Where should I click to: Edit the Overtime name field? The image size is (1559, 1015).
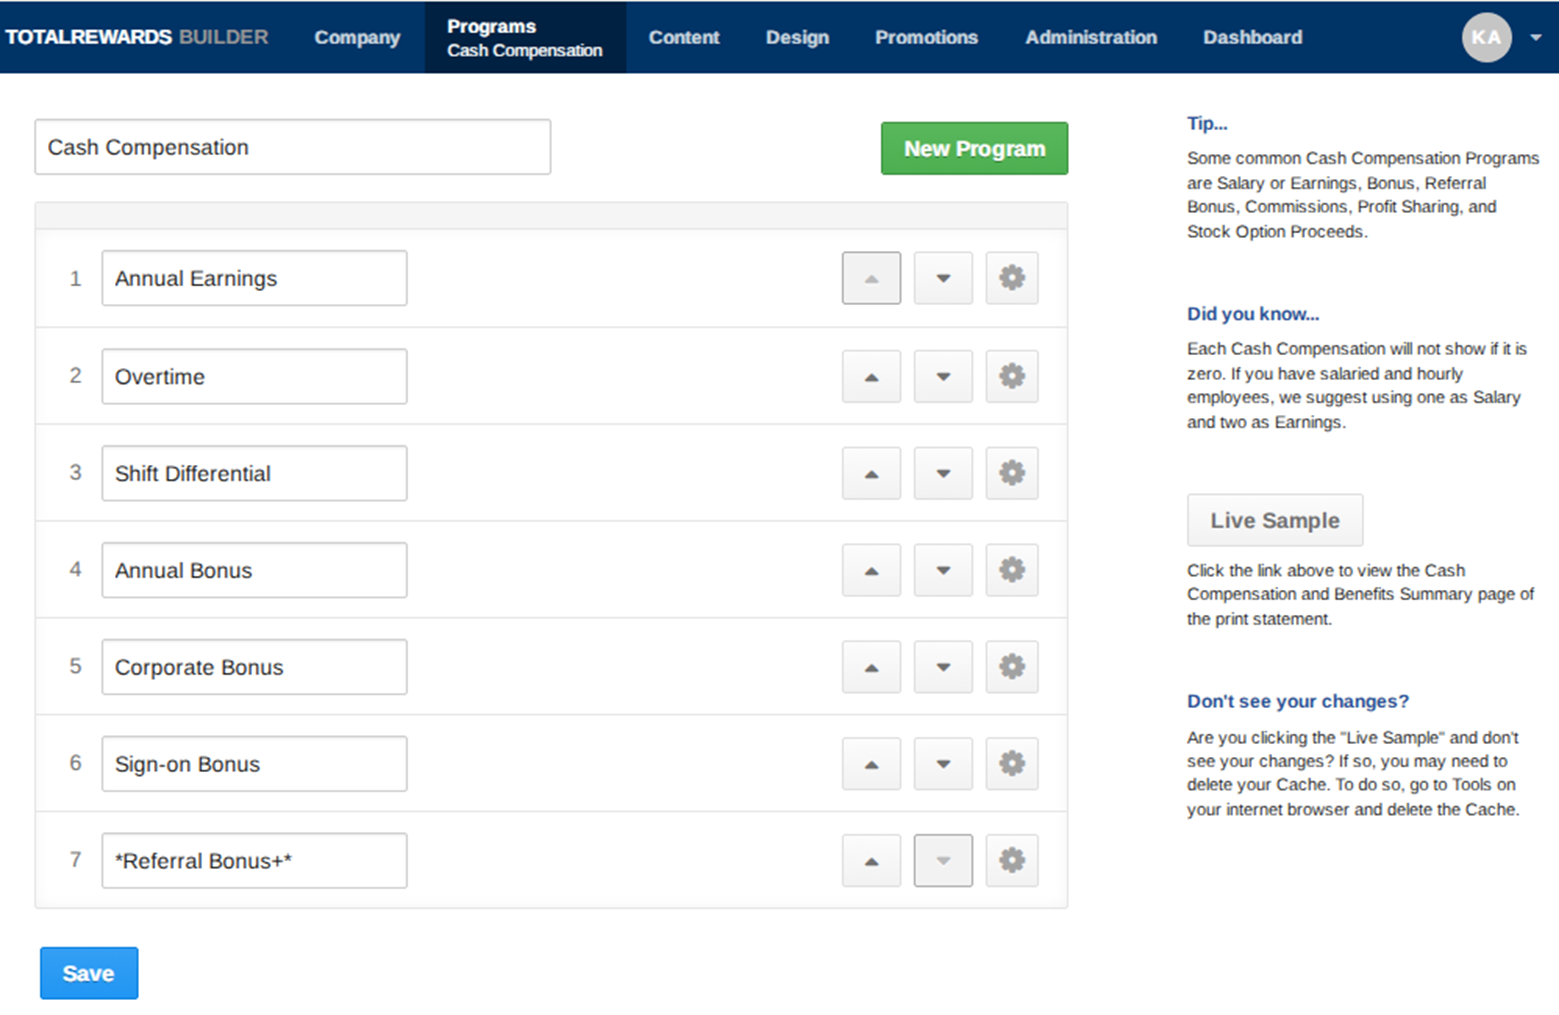click(x=254, y=376)
